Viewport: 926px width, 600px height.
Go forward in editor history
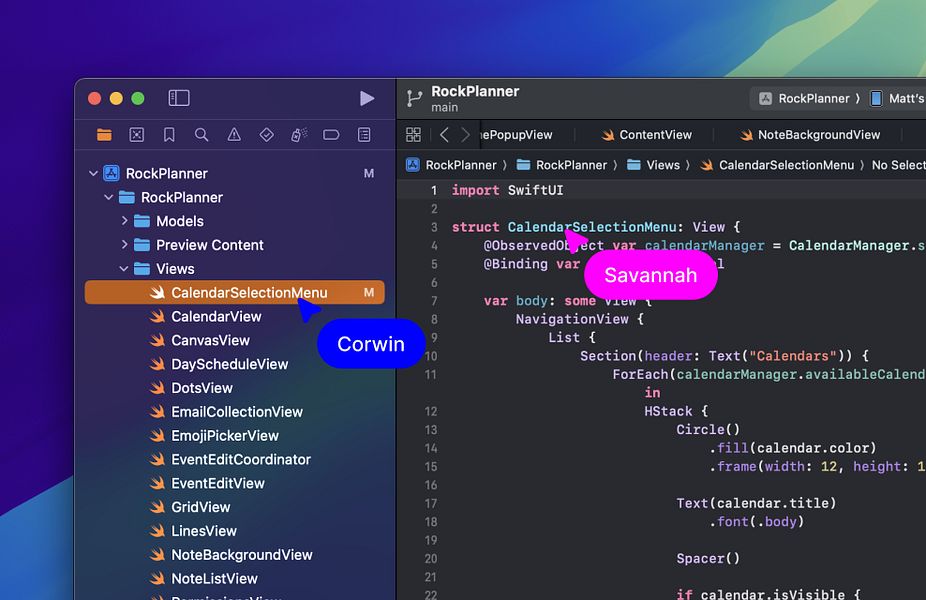tap(465, 135)
